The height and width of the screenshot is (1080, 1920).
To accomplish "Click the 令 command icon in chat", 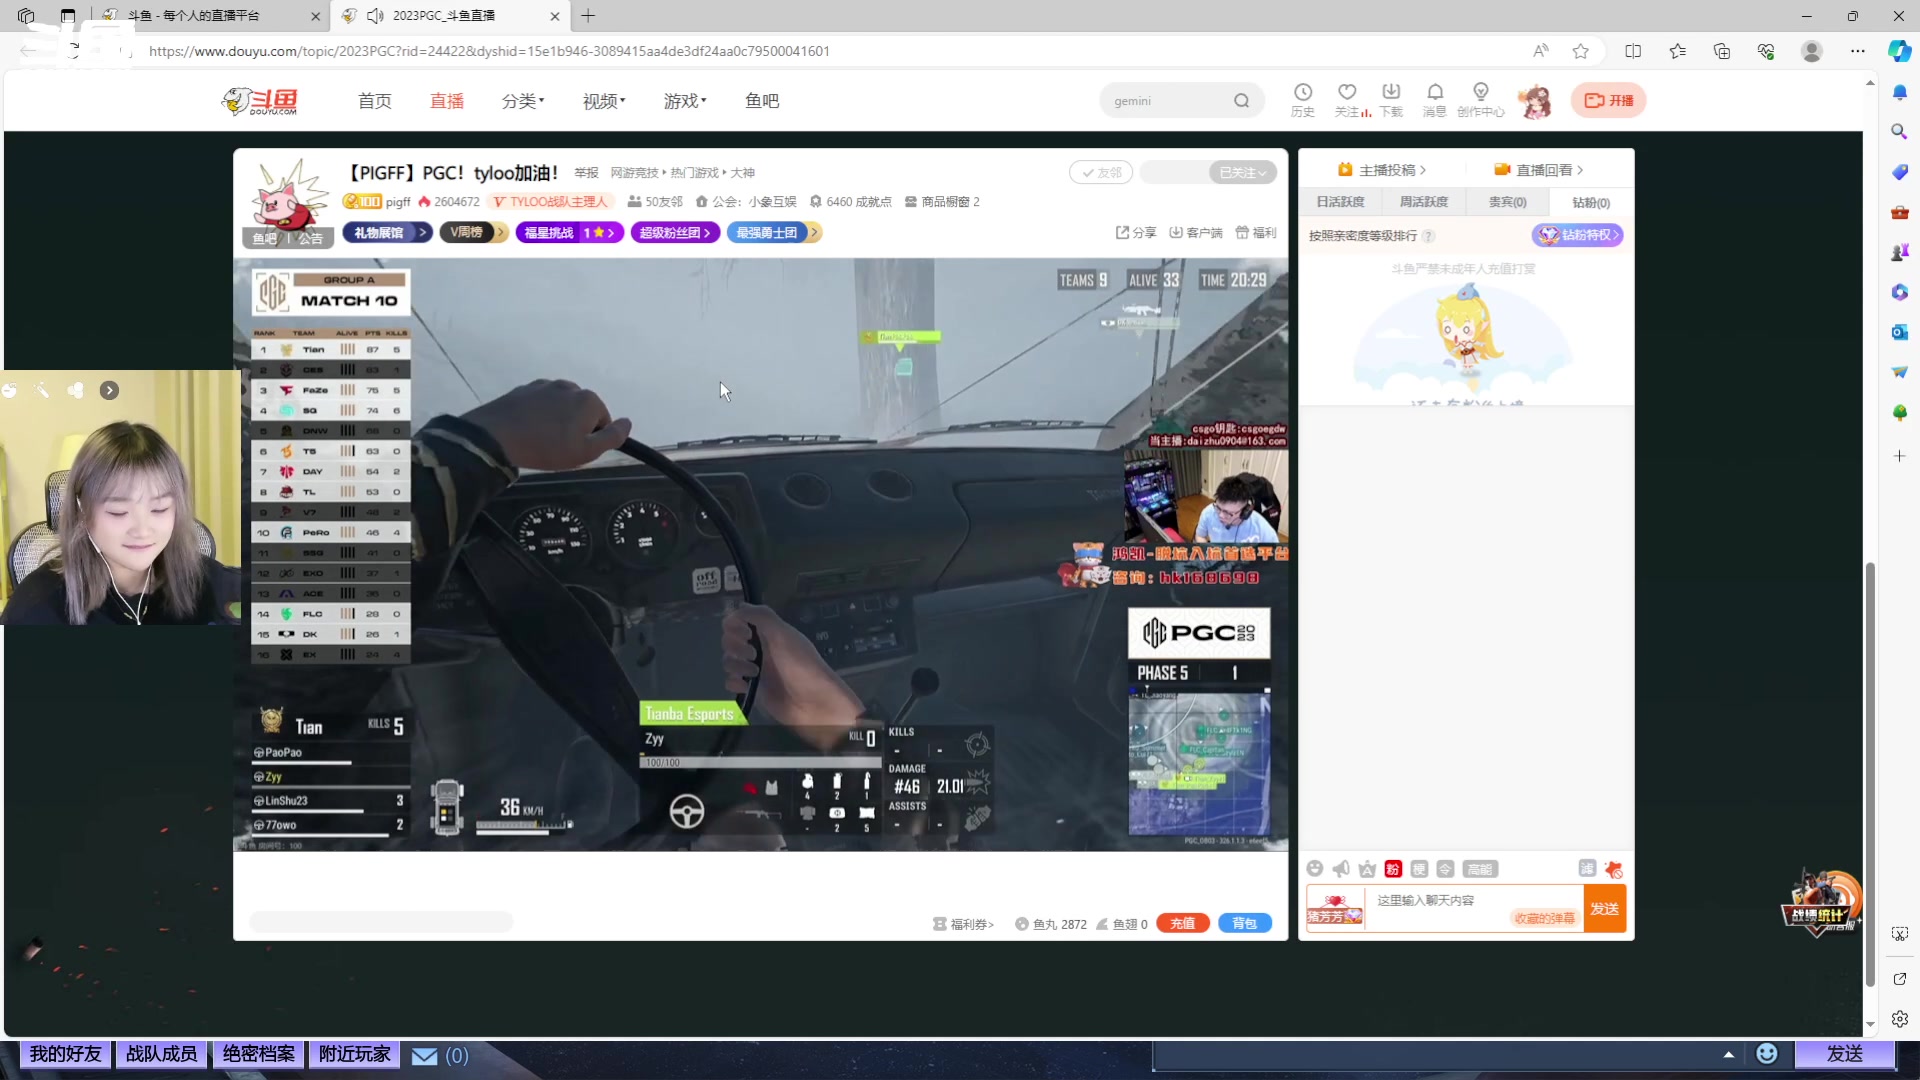I will 1445,869.
